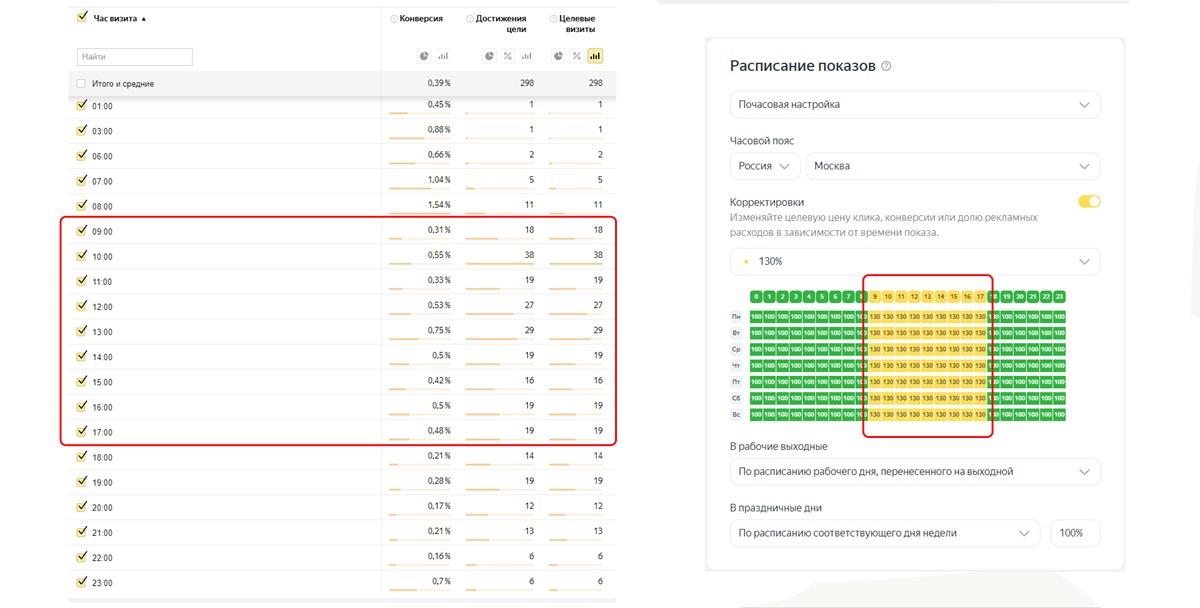
Task: Open the help icon beside Расписание показов
Action: coord(886,67)
